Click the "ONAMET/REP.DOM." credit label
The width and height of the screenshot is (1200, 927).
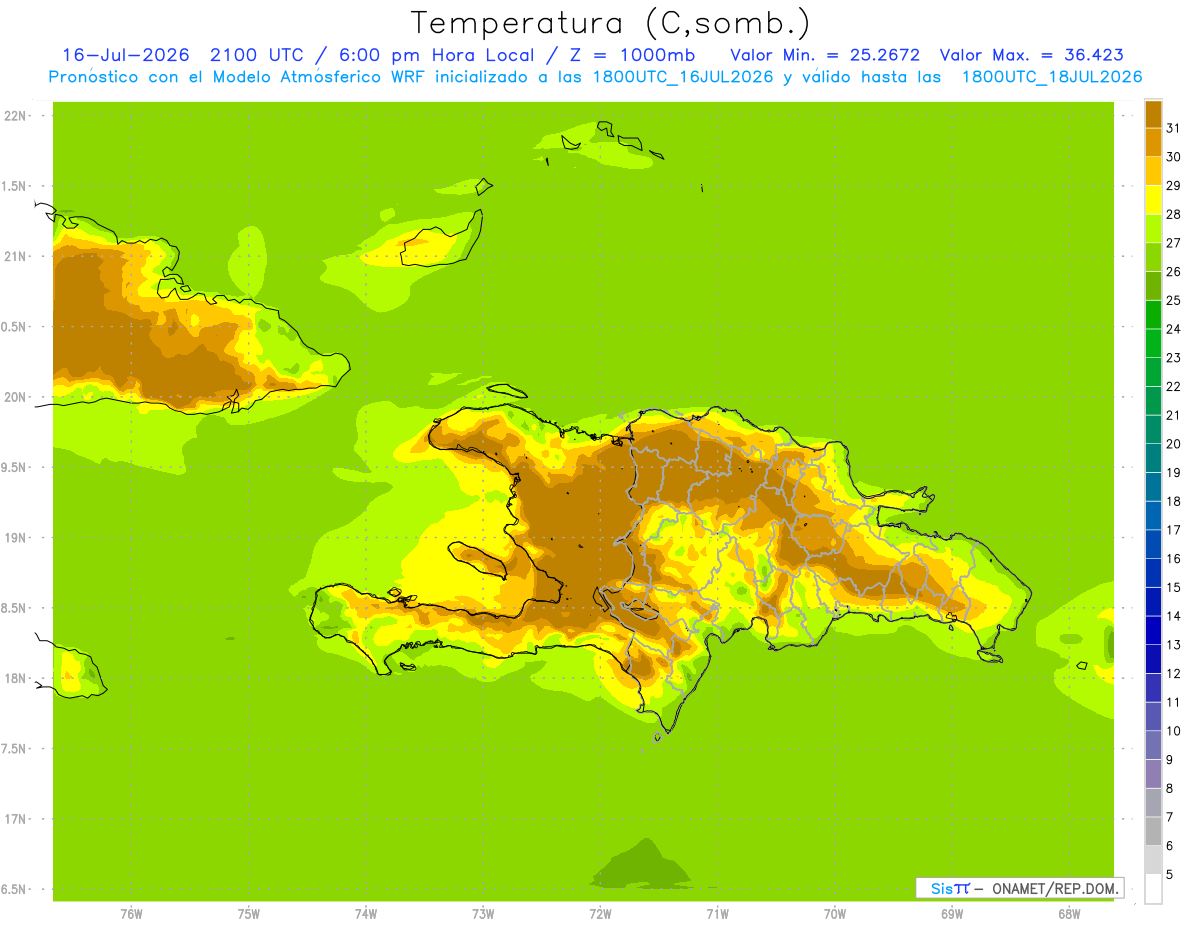[1057, 888]
